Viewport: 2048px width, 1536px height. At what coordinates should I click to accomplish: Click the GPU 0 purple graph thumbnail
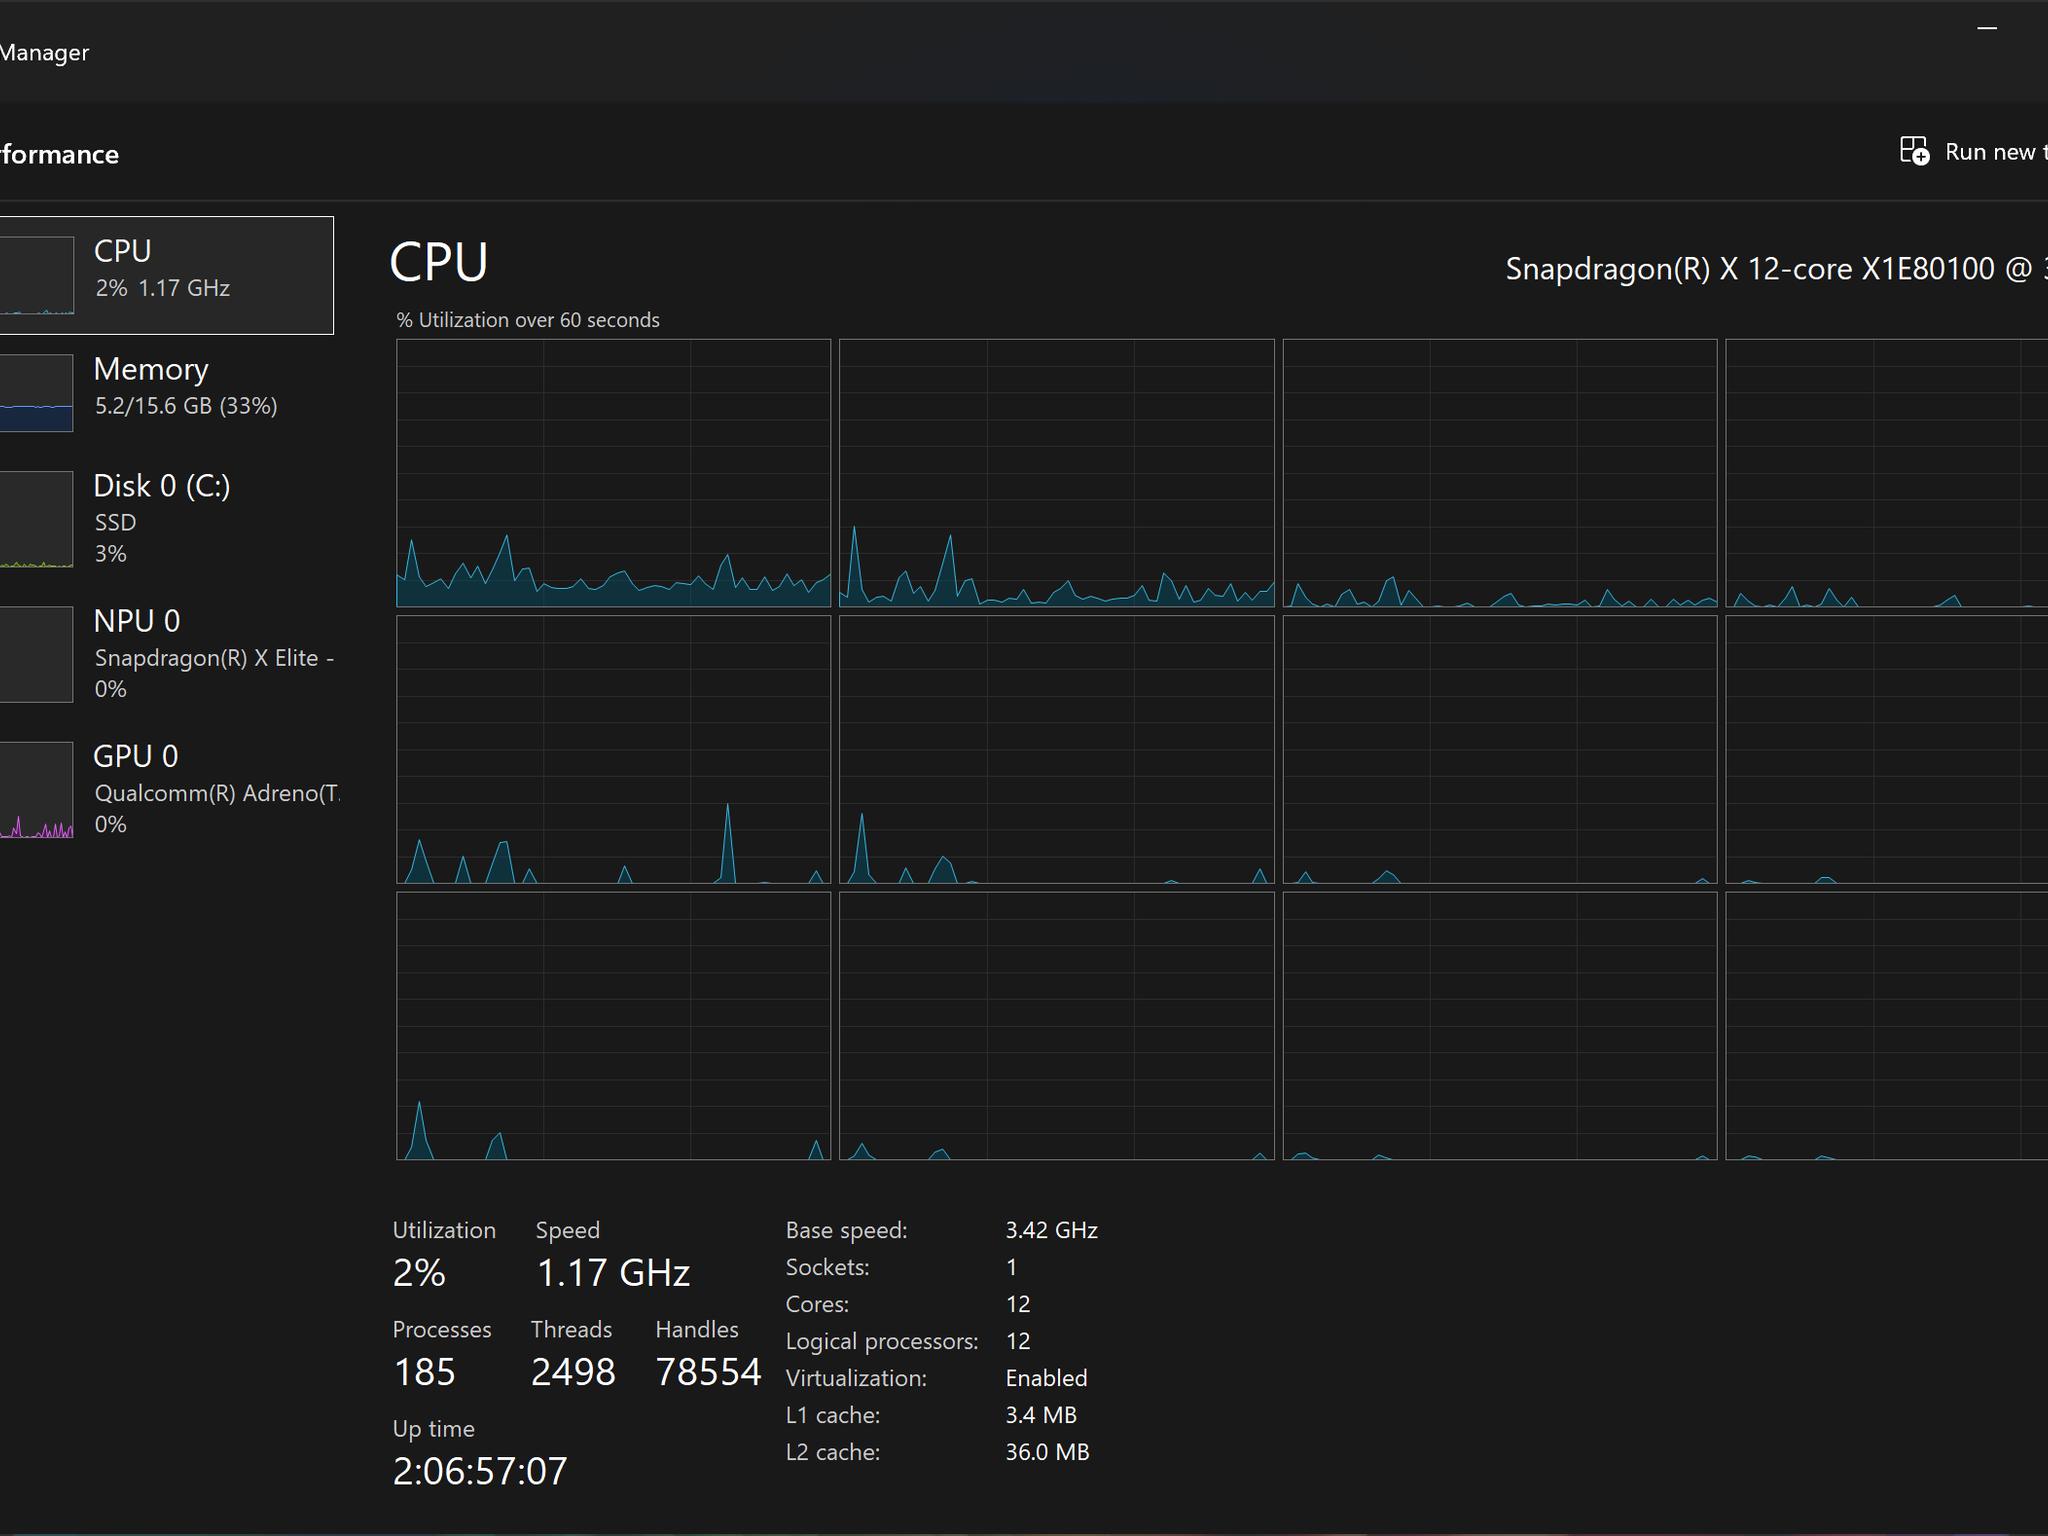(36, 790)
